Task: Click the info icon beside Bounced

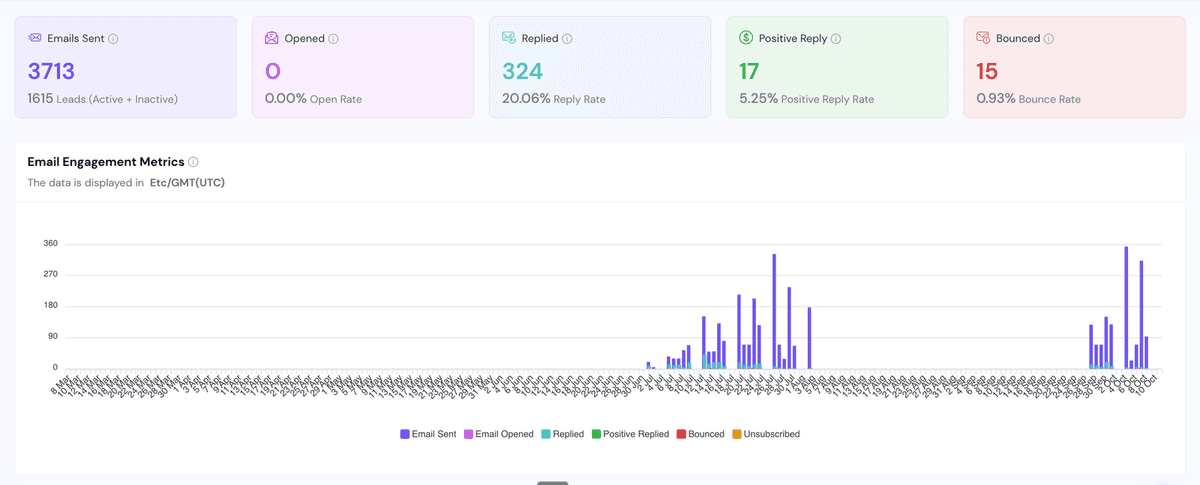Action: [1048, 39]
